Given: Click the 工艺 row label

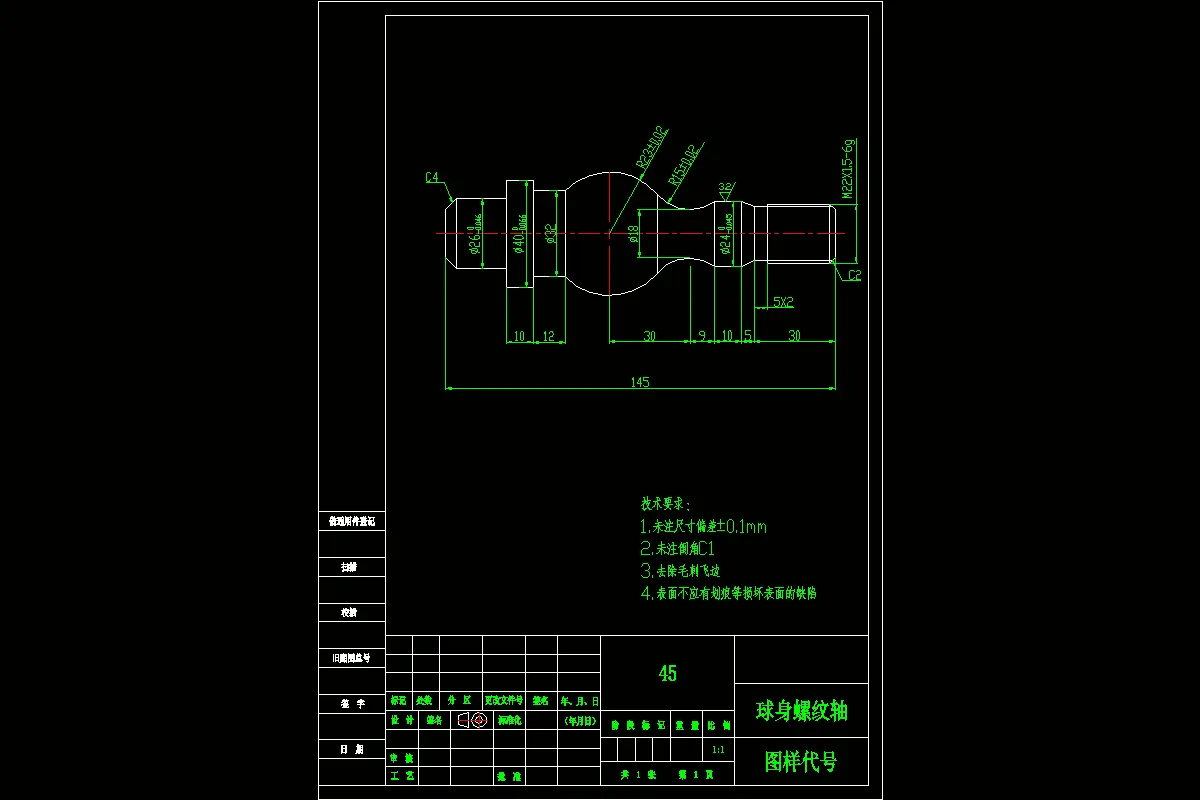Looking at the screenshot, I should [402, 776].
